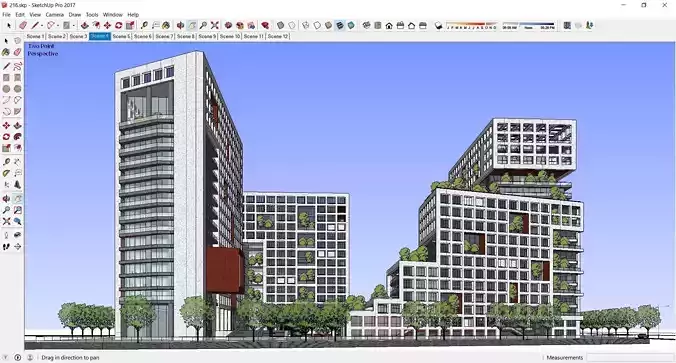This screenshot has height=363, width=676.
Task: Adjust the shadow date month slider
Action: tap(471, 25)
